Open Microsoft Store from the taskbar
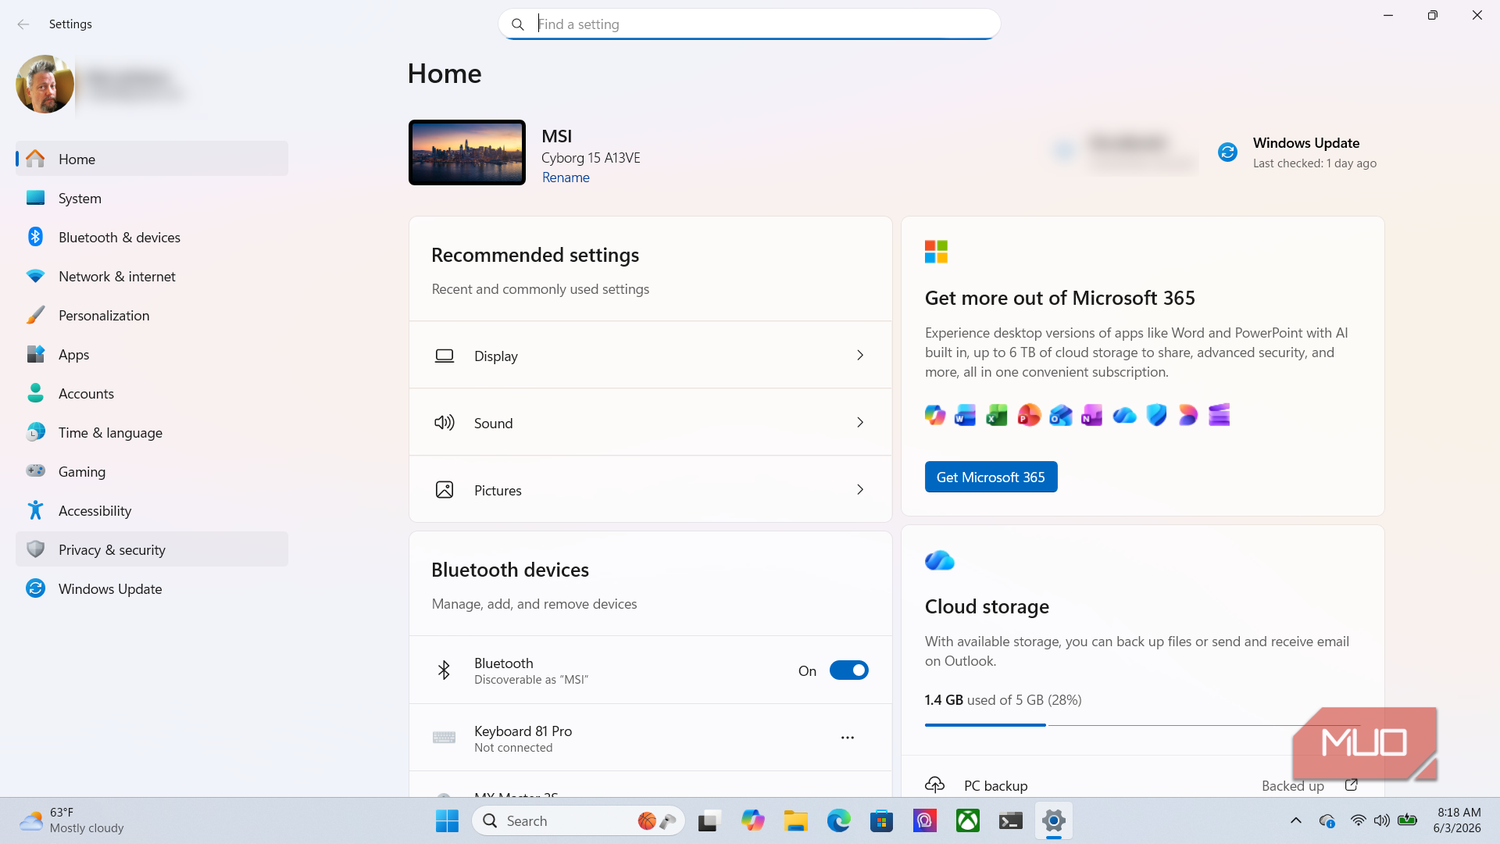1500x844 pixels. point(881,821)
